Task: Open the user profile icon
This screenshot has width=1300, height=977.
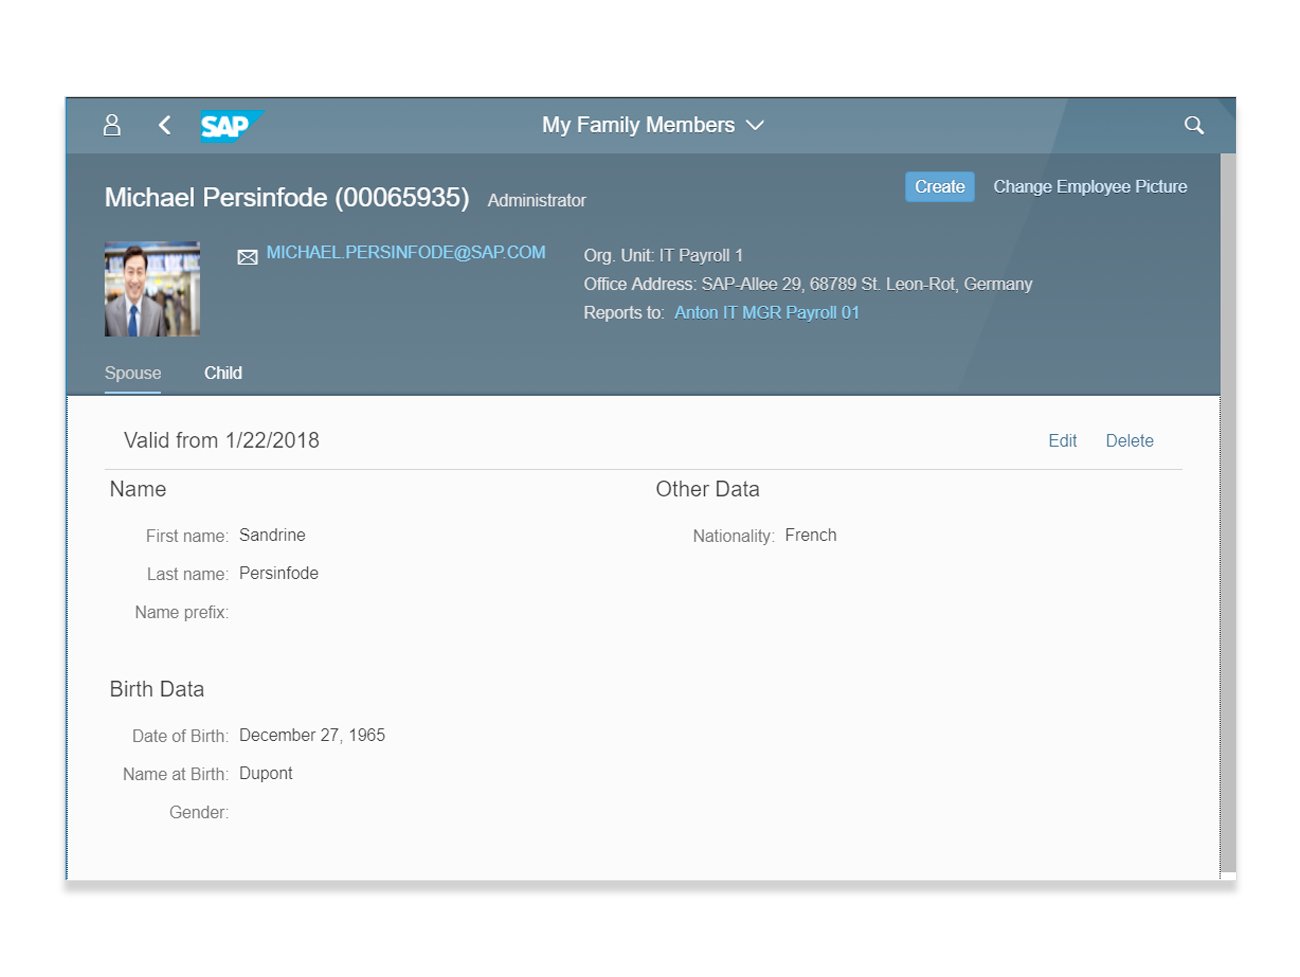Action: pos(112,125)
